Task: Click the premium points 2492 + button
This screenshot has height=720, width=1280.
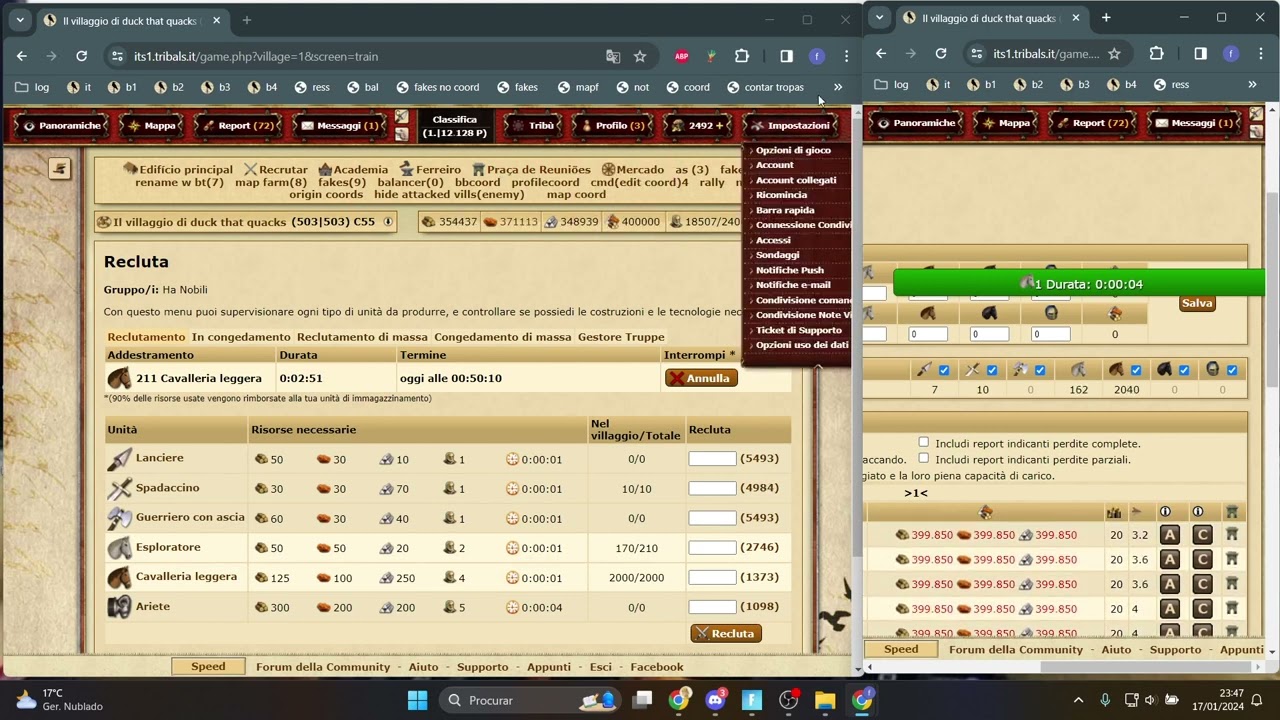Action: (698, 125)
